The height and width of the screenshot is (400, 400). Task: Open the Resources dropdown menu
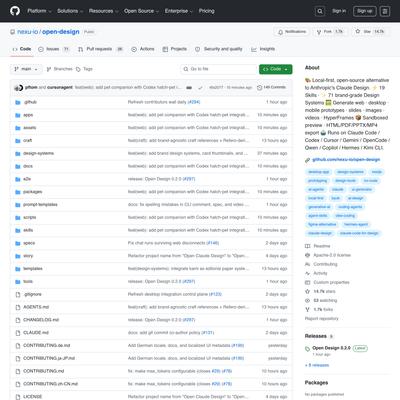[x=103, y=11]
